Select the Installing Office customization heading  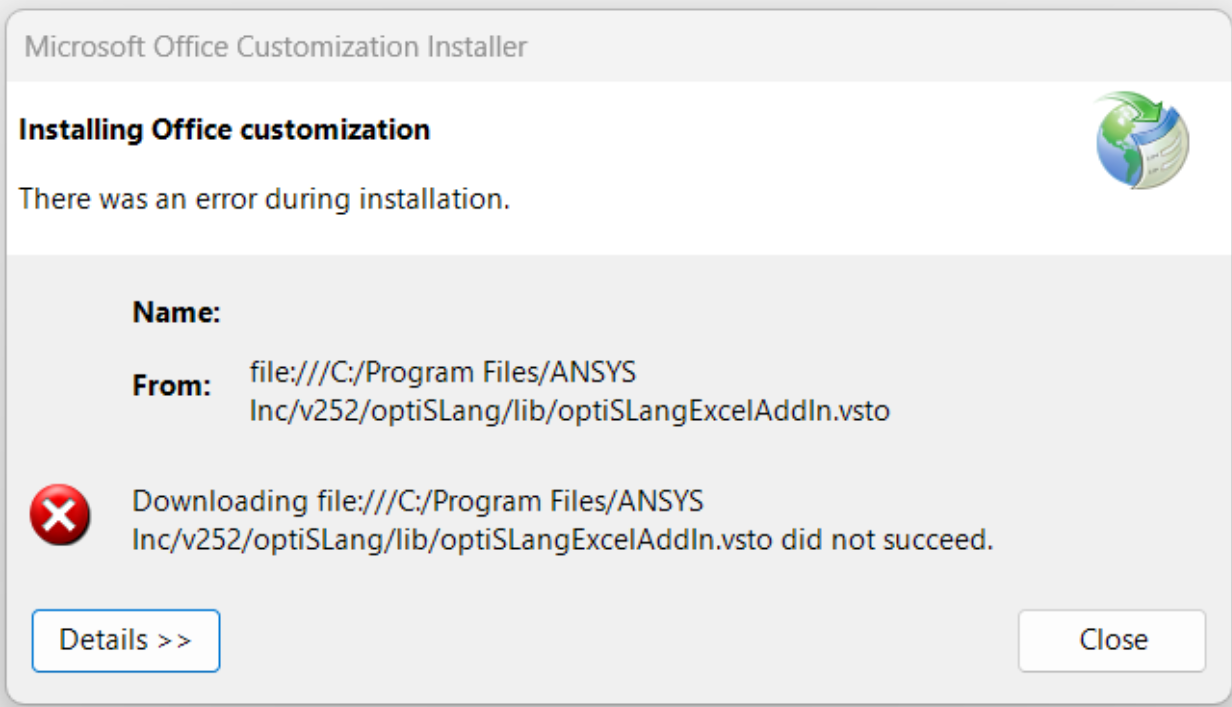click(224, 129)
